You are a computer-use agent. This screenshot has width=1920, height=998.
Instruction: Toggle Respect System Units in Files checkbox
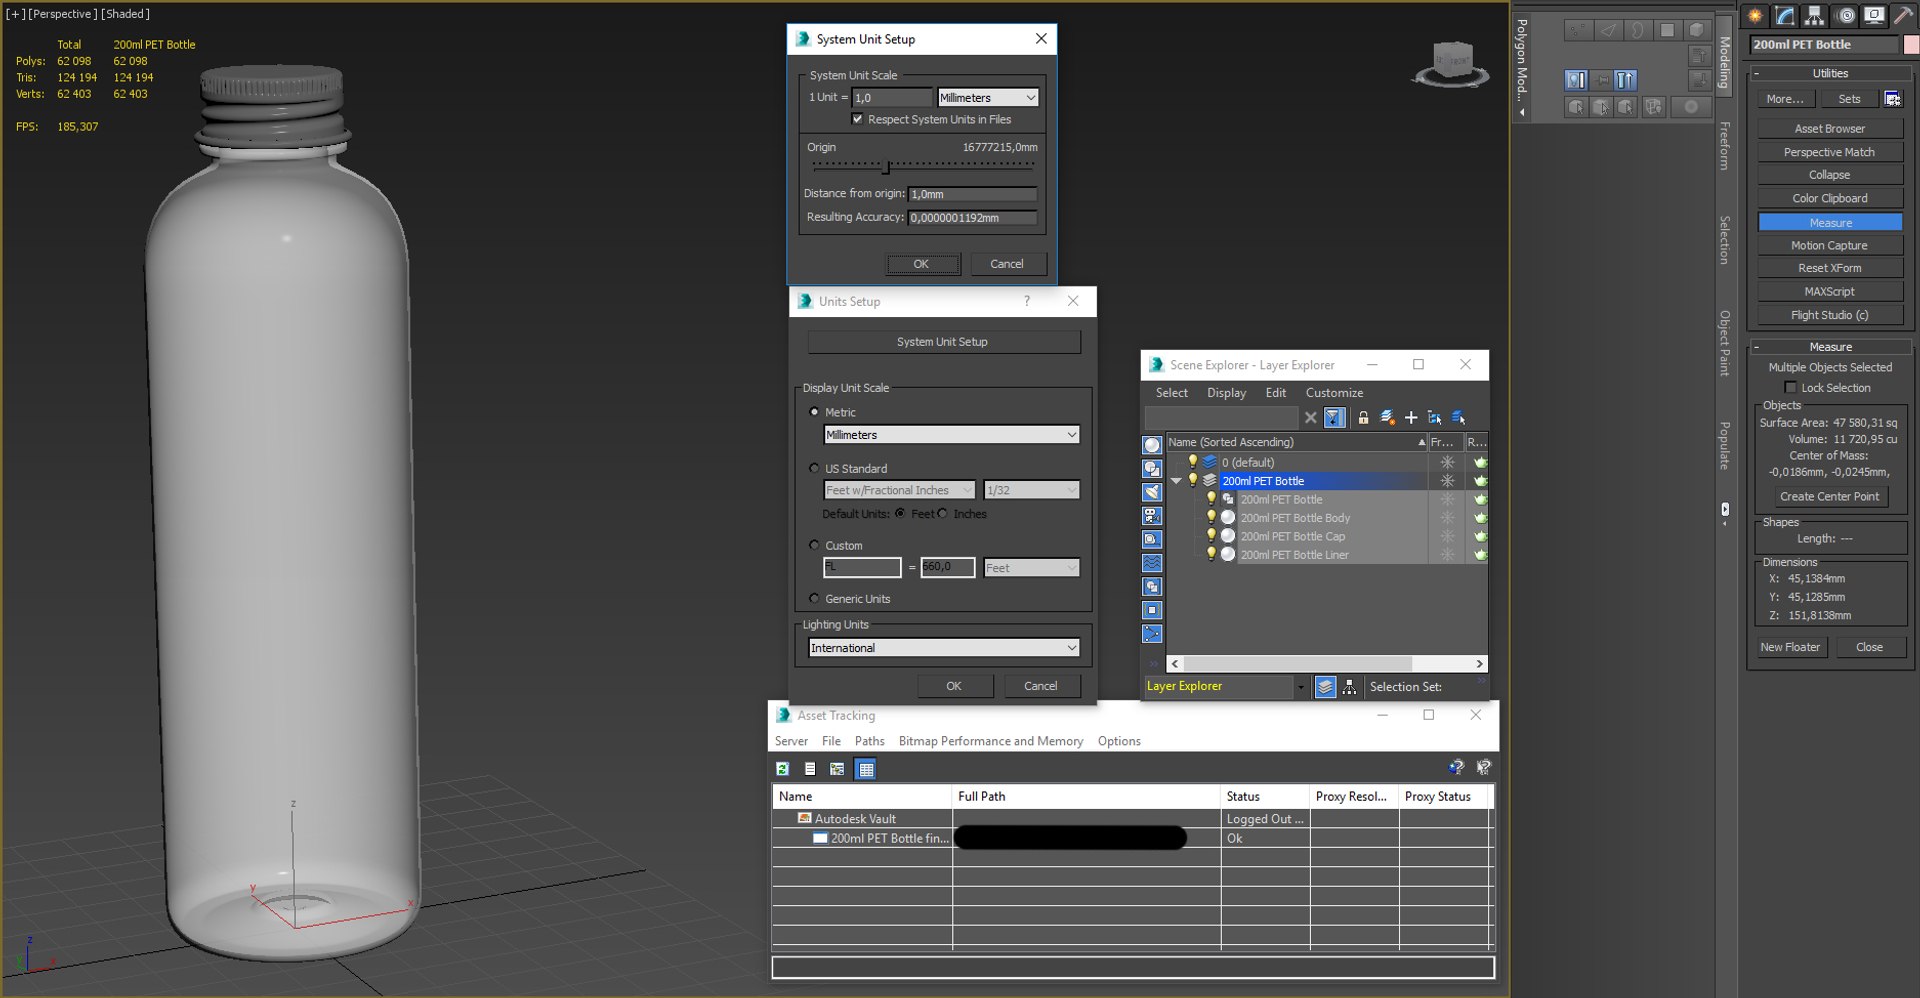tap(857, 119)
